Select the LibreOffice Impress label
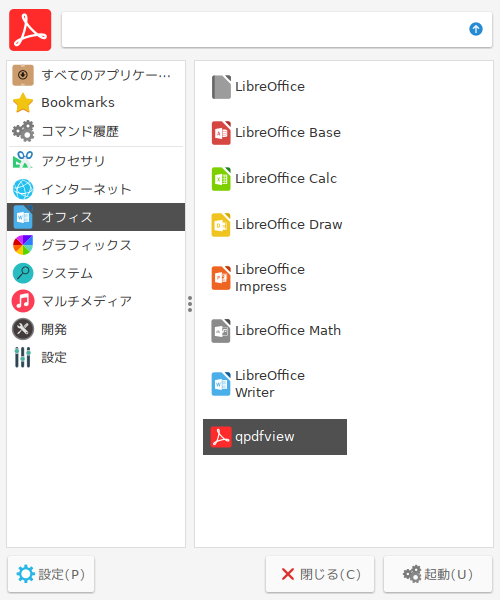The height and width of the screenshot is (600, 500). point(270,278)
